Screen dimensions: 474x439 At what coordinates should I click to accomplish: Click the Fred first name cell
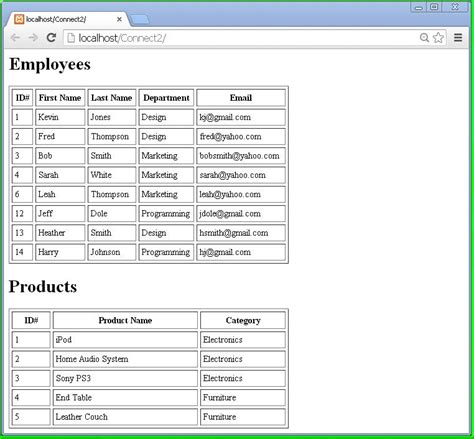pos(60,136)
